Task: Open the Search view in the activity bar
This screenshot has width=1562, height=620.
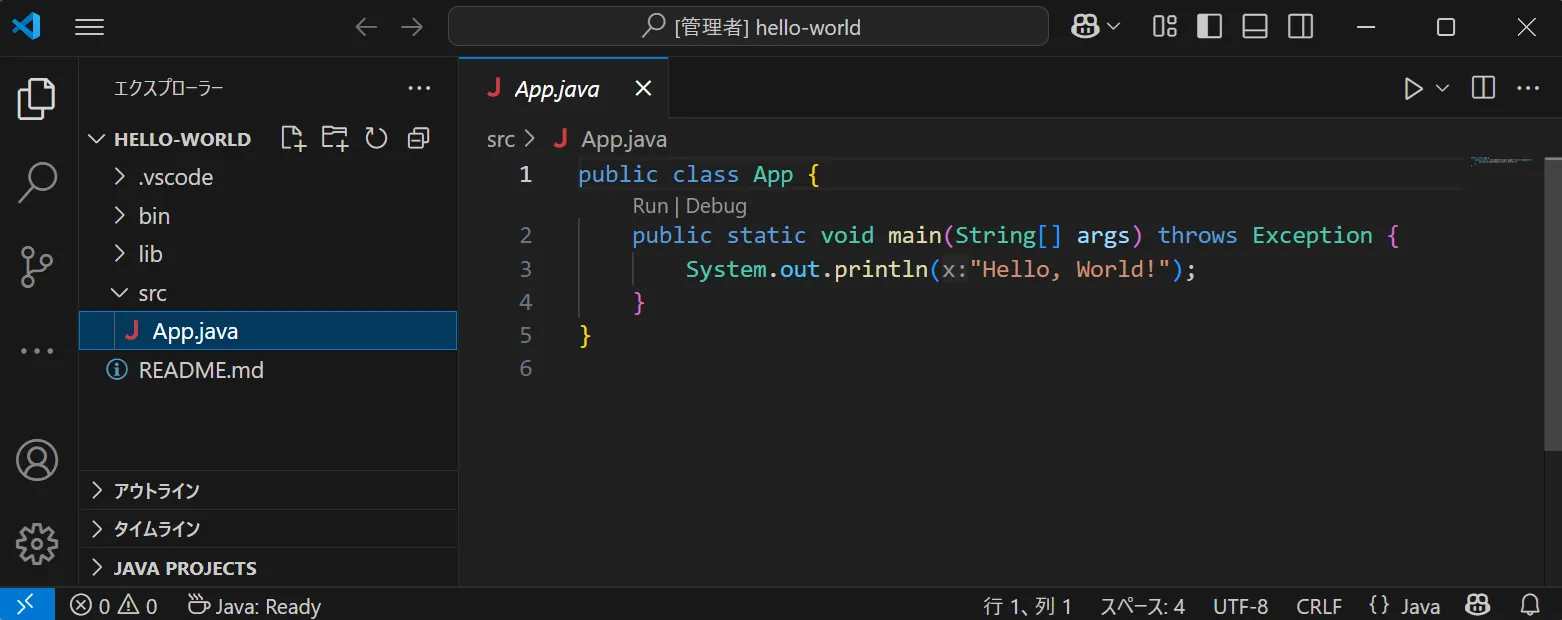Action: (37, 184)
